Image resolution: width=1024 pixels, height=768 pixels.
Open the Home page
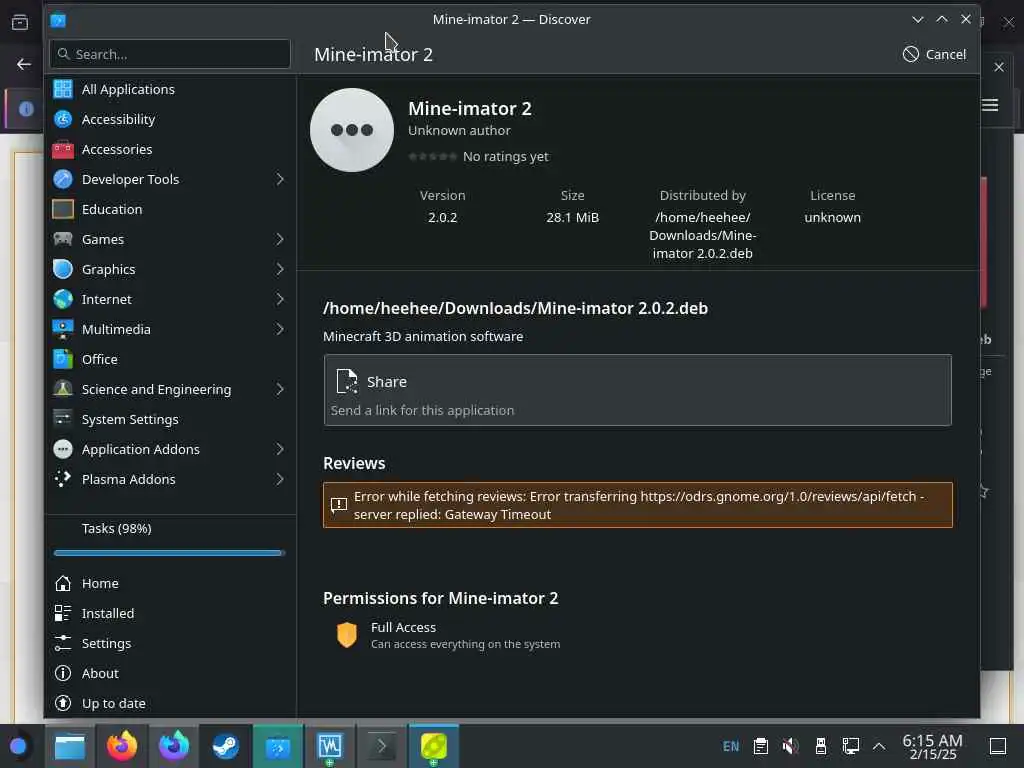pyautogui.click(x=170, y=583)
